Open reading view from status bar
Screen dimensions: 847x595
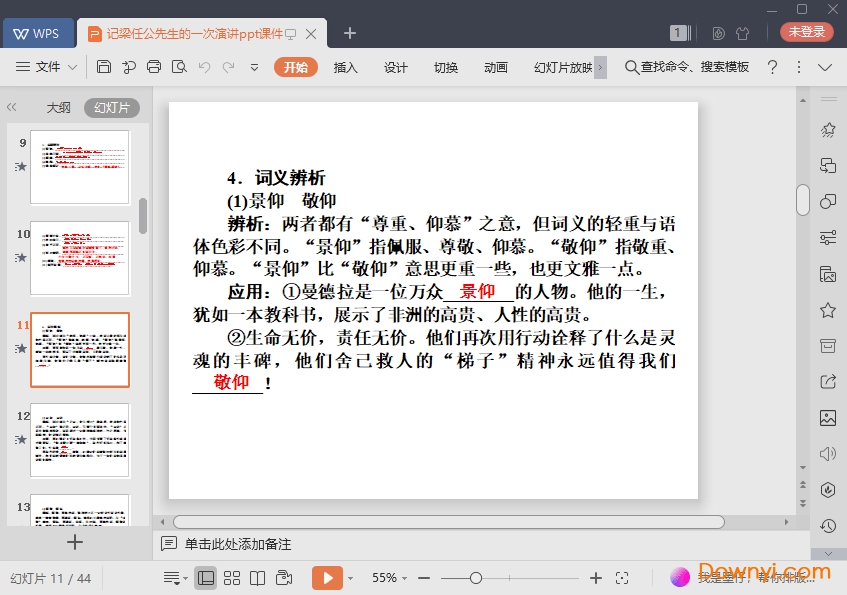point(257,578)
